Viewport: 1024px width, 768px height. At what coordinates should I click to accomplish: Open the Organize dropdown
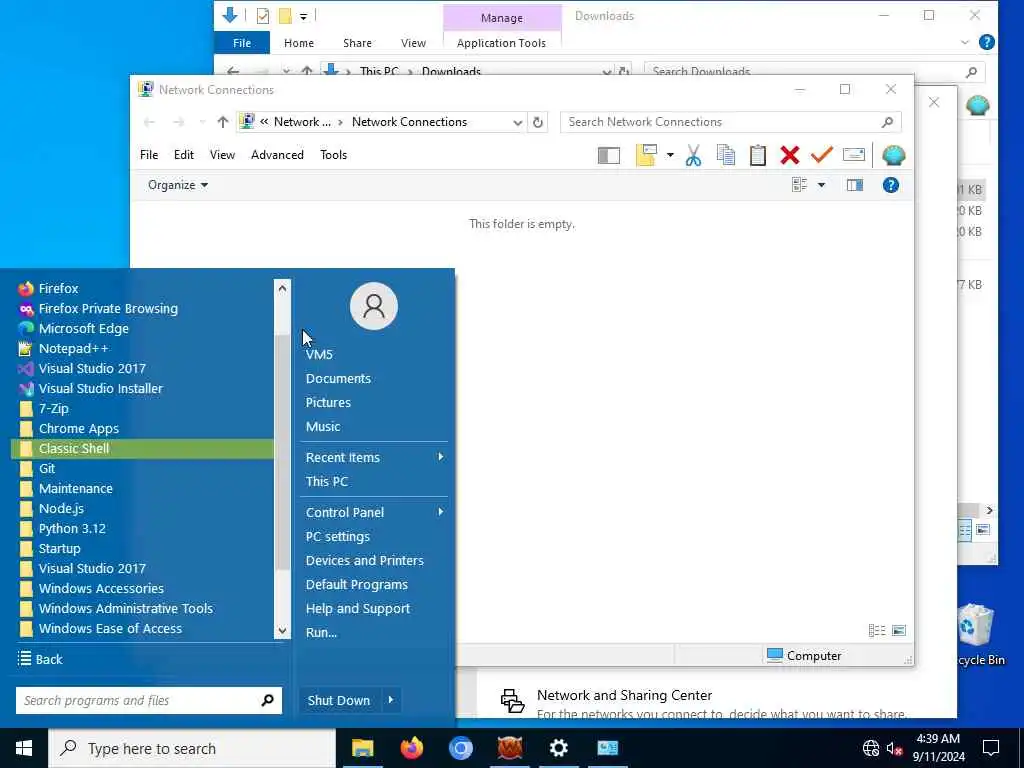click(x=178, y=185)
